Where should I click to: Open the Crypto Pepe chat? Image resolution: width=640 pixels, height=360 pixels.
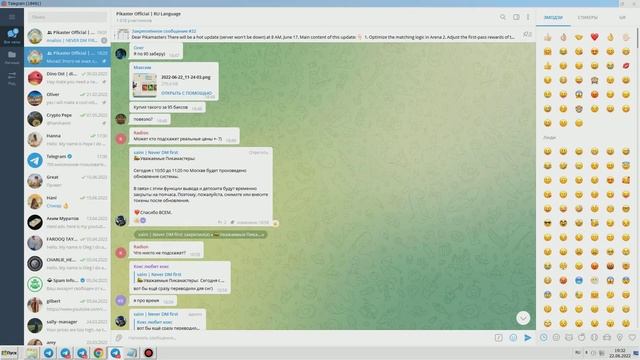[x=67, y=119]
